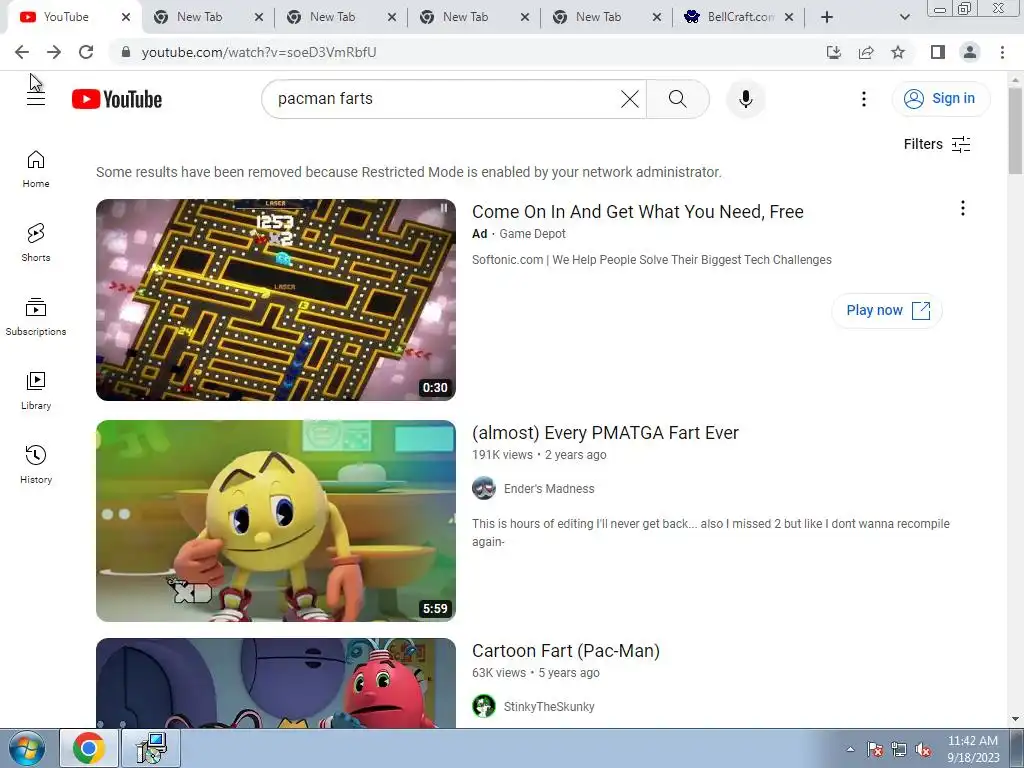This screenshot has height=768, width=1024.
Task: Click the Softonic.com ad description text
Action: click(652, 260)
